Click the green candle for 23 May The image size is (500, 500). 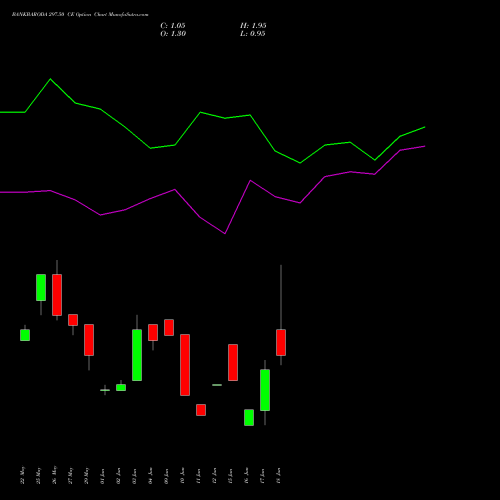(x=41, y=287)
